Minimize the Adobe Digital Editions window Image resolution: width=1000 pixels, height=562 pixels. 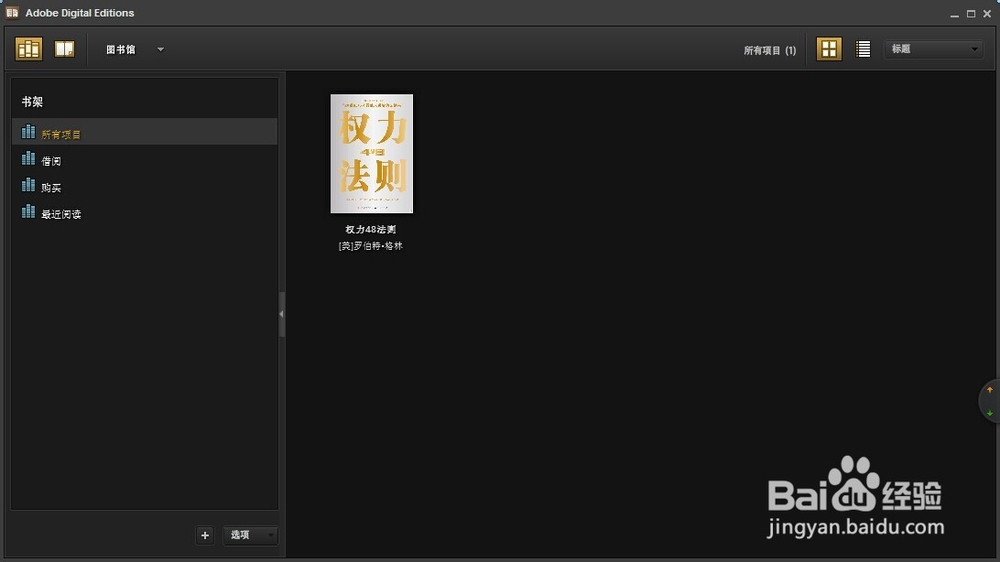point(954,14)
